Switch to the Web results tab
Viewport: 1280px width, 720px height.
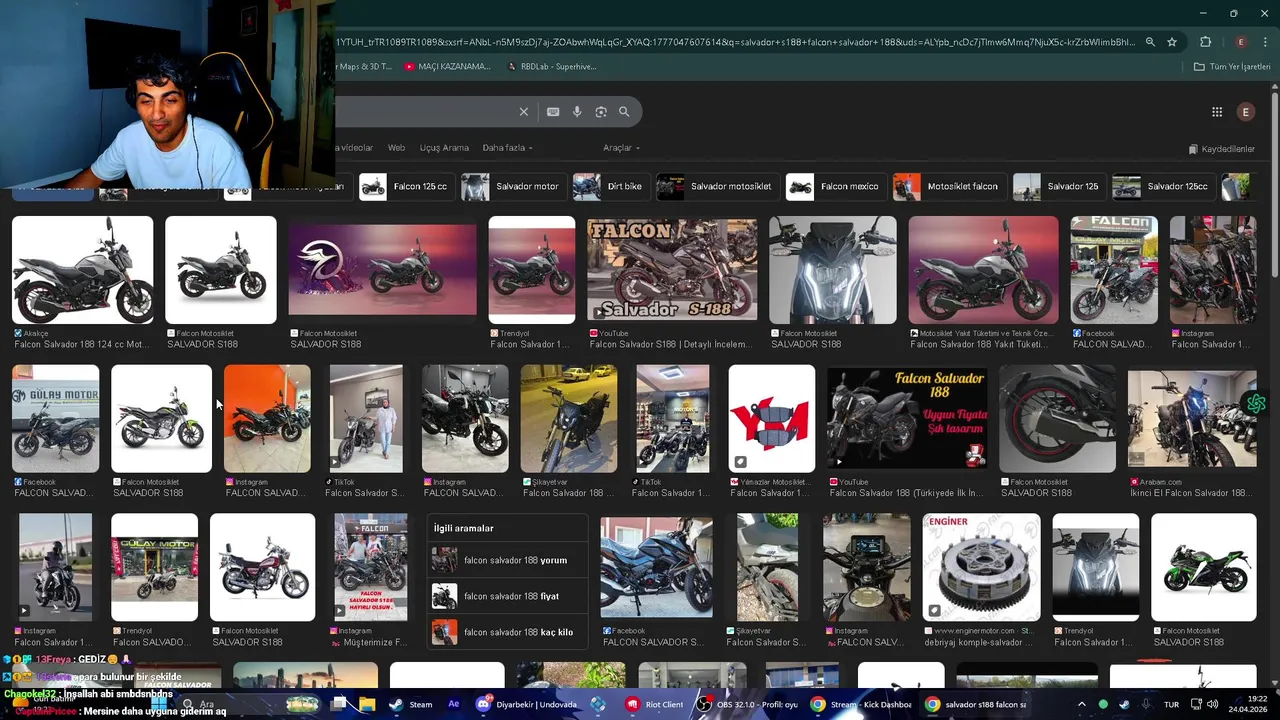[396, 148]
